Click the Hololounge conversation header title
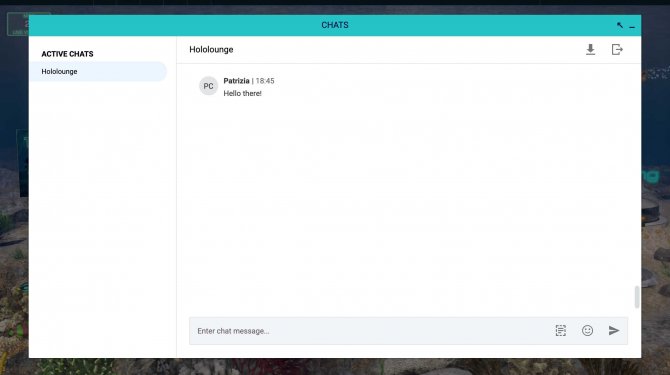Image resolution: width=670 pixels, height=375 pixels. click(x=211, y=50)
